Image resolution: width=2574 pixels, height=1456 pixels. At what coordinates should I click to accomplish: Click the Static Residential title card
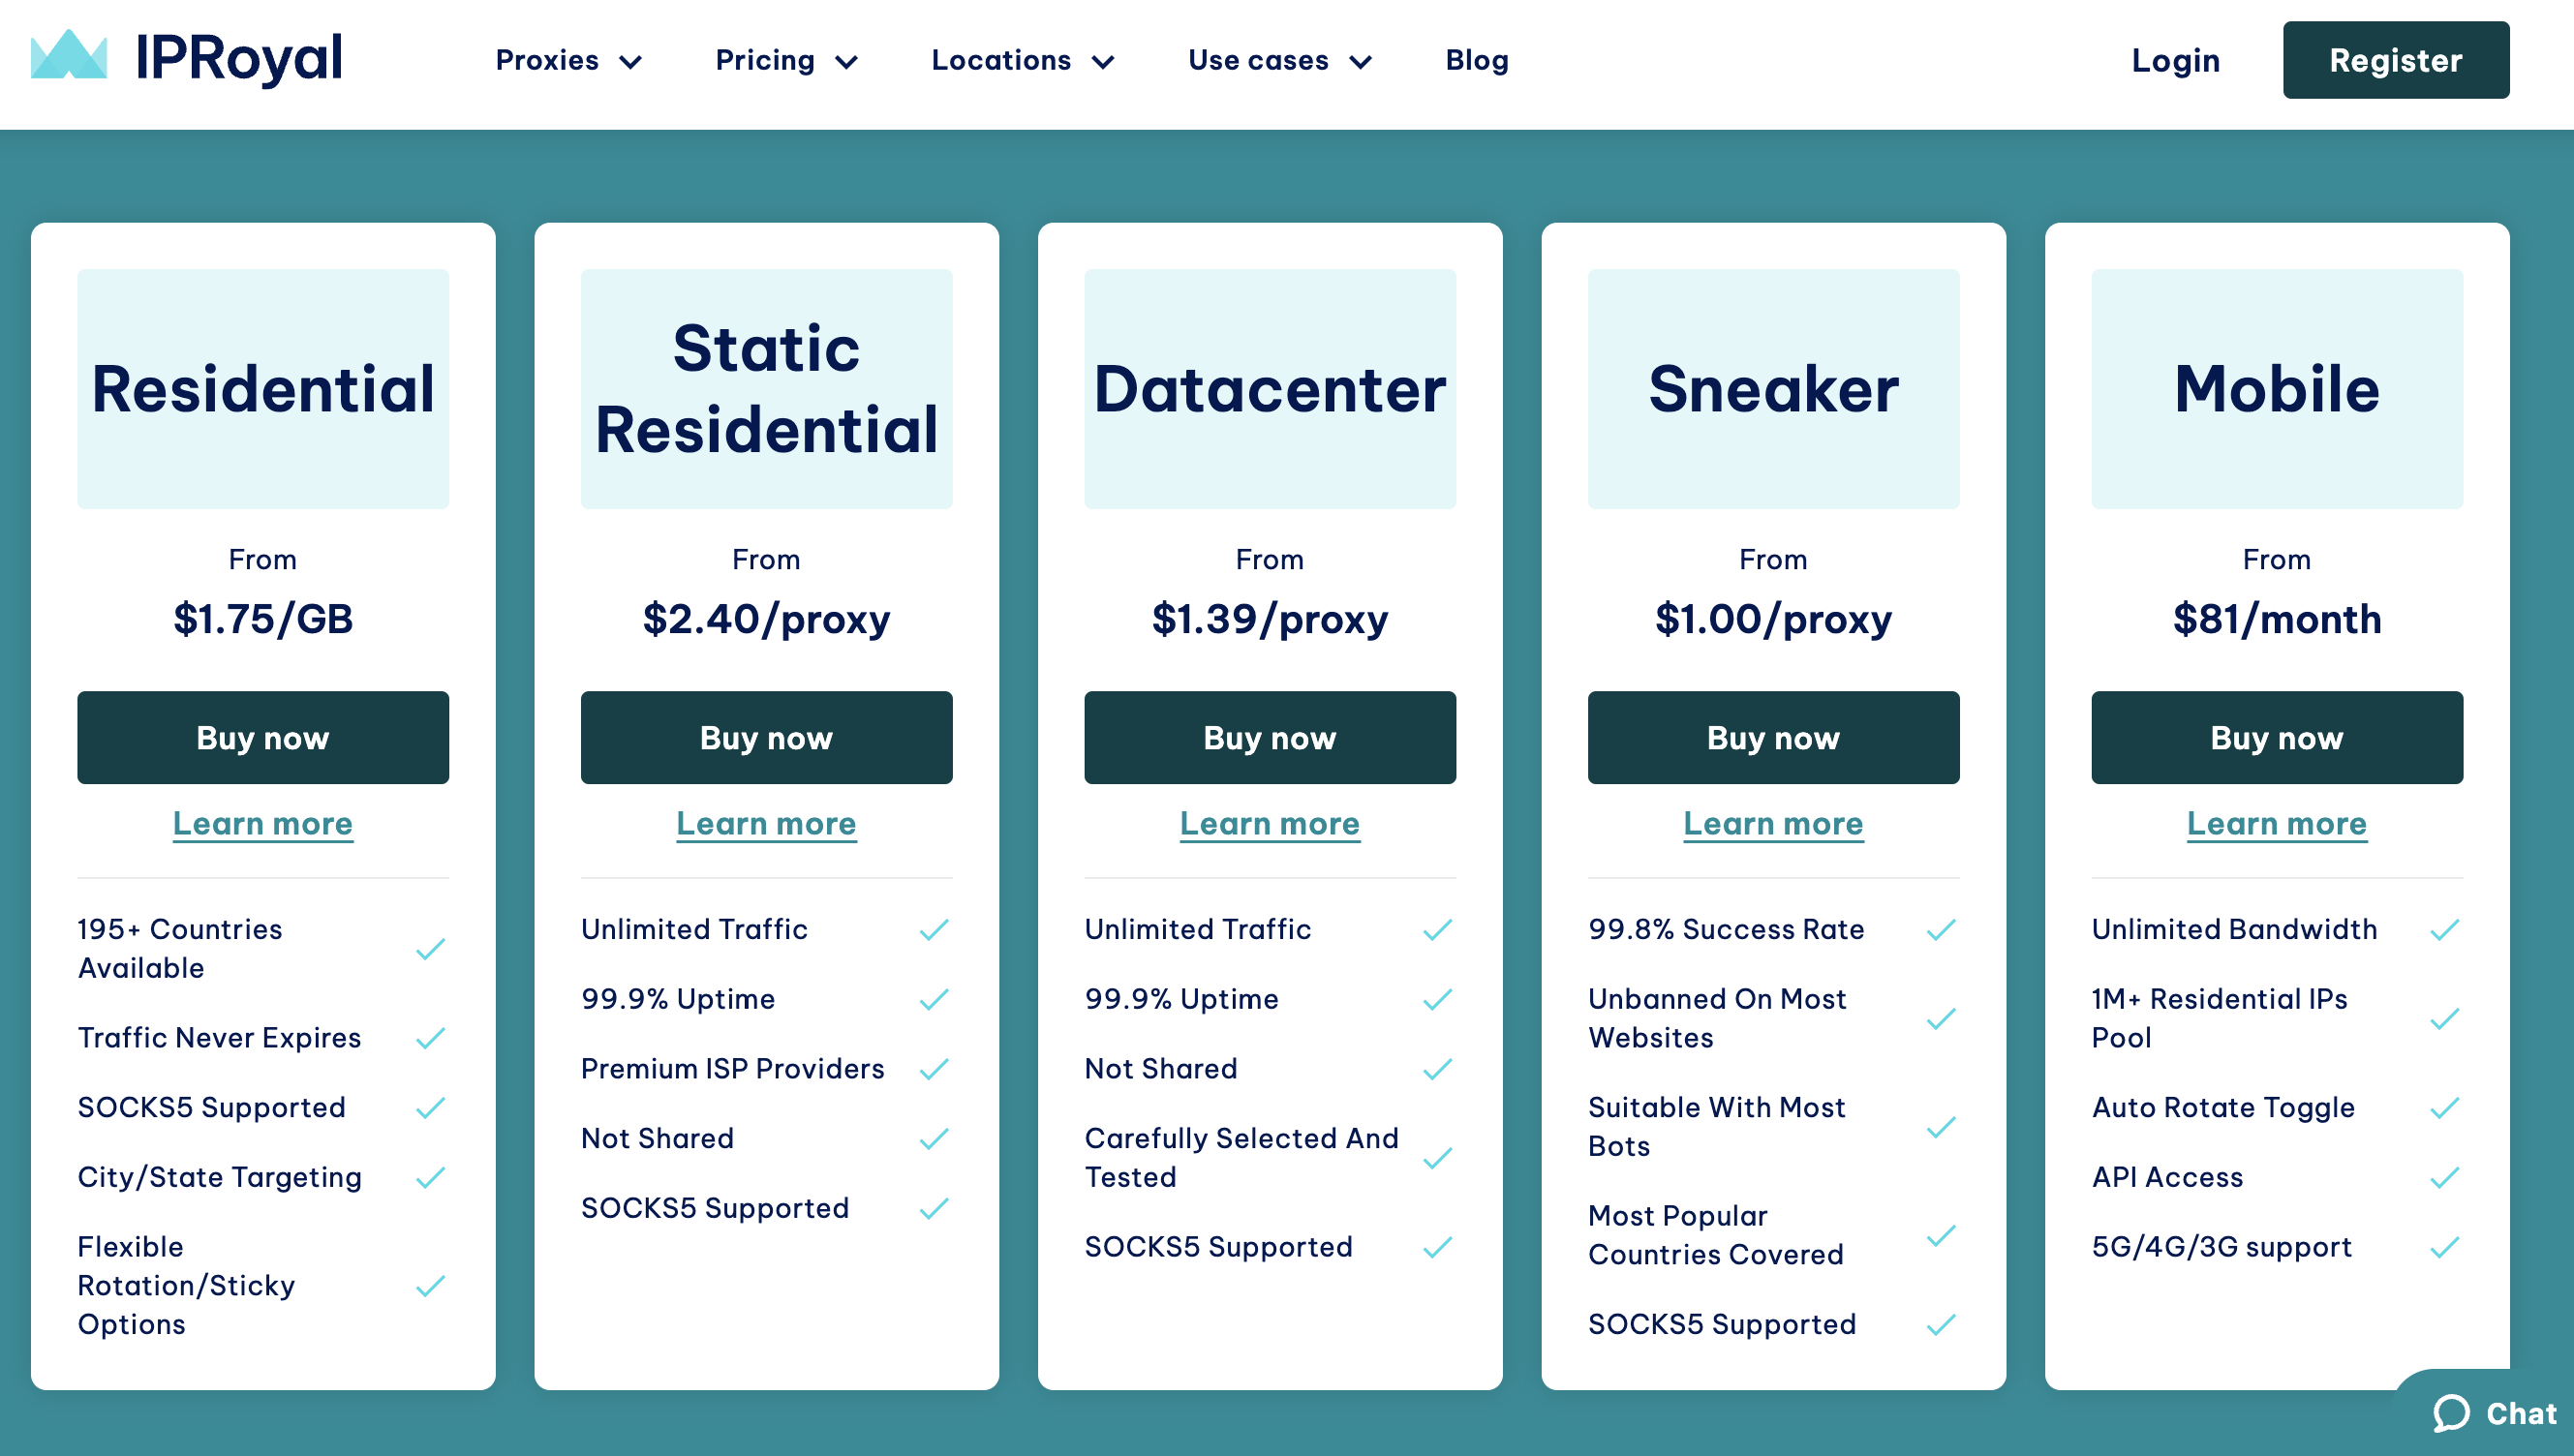coord(766,389)
